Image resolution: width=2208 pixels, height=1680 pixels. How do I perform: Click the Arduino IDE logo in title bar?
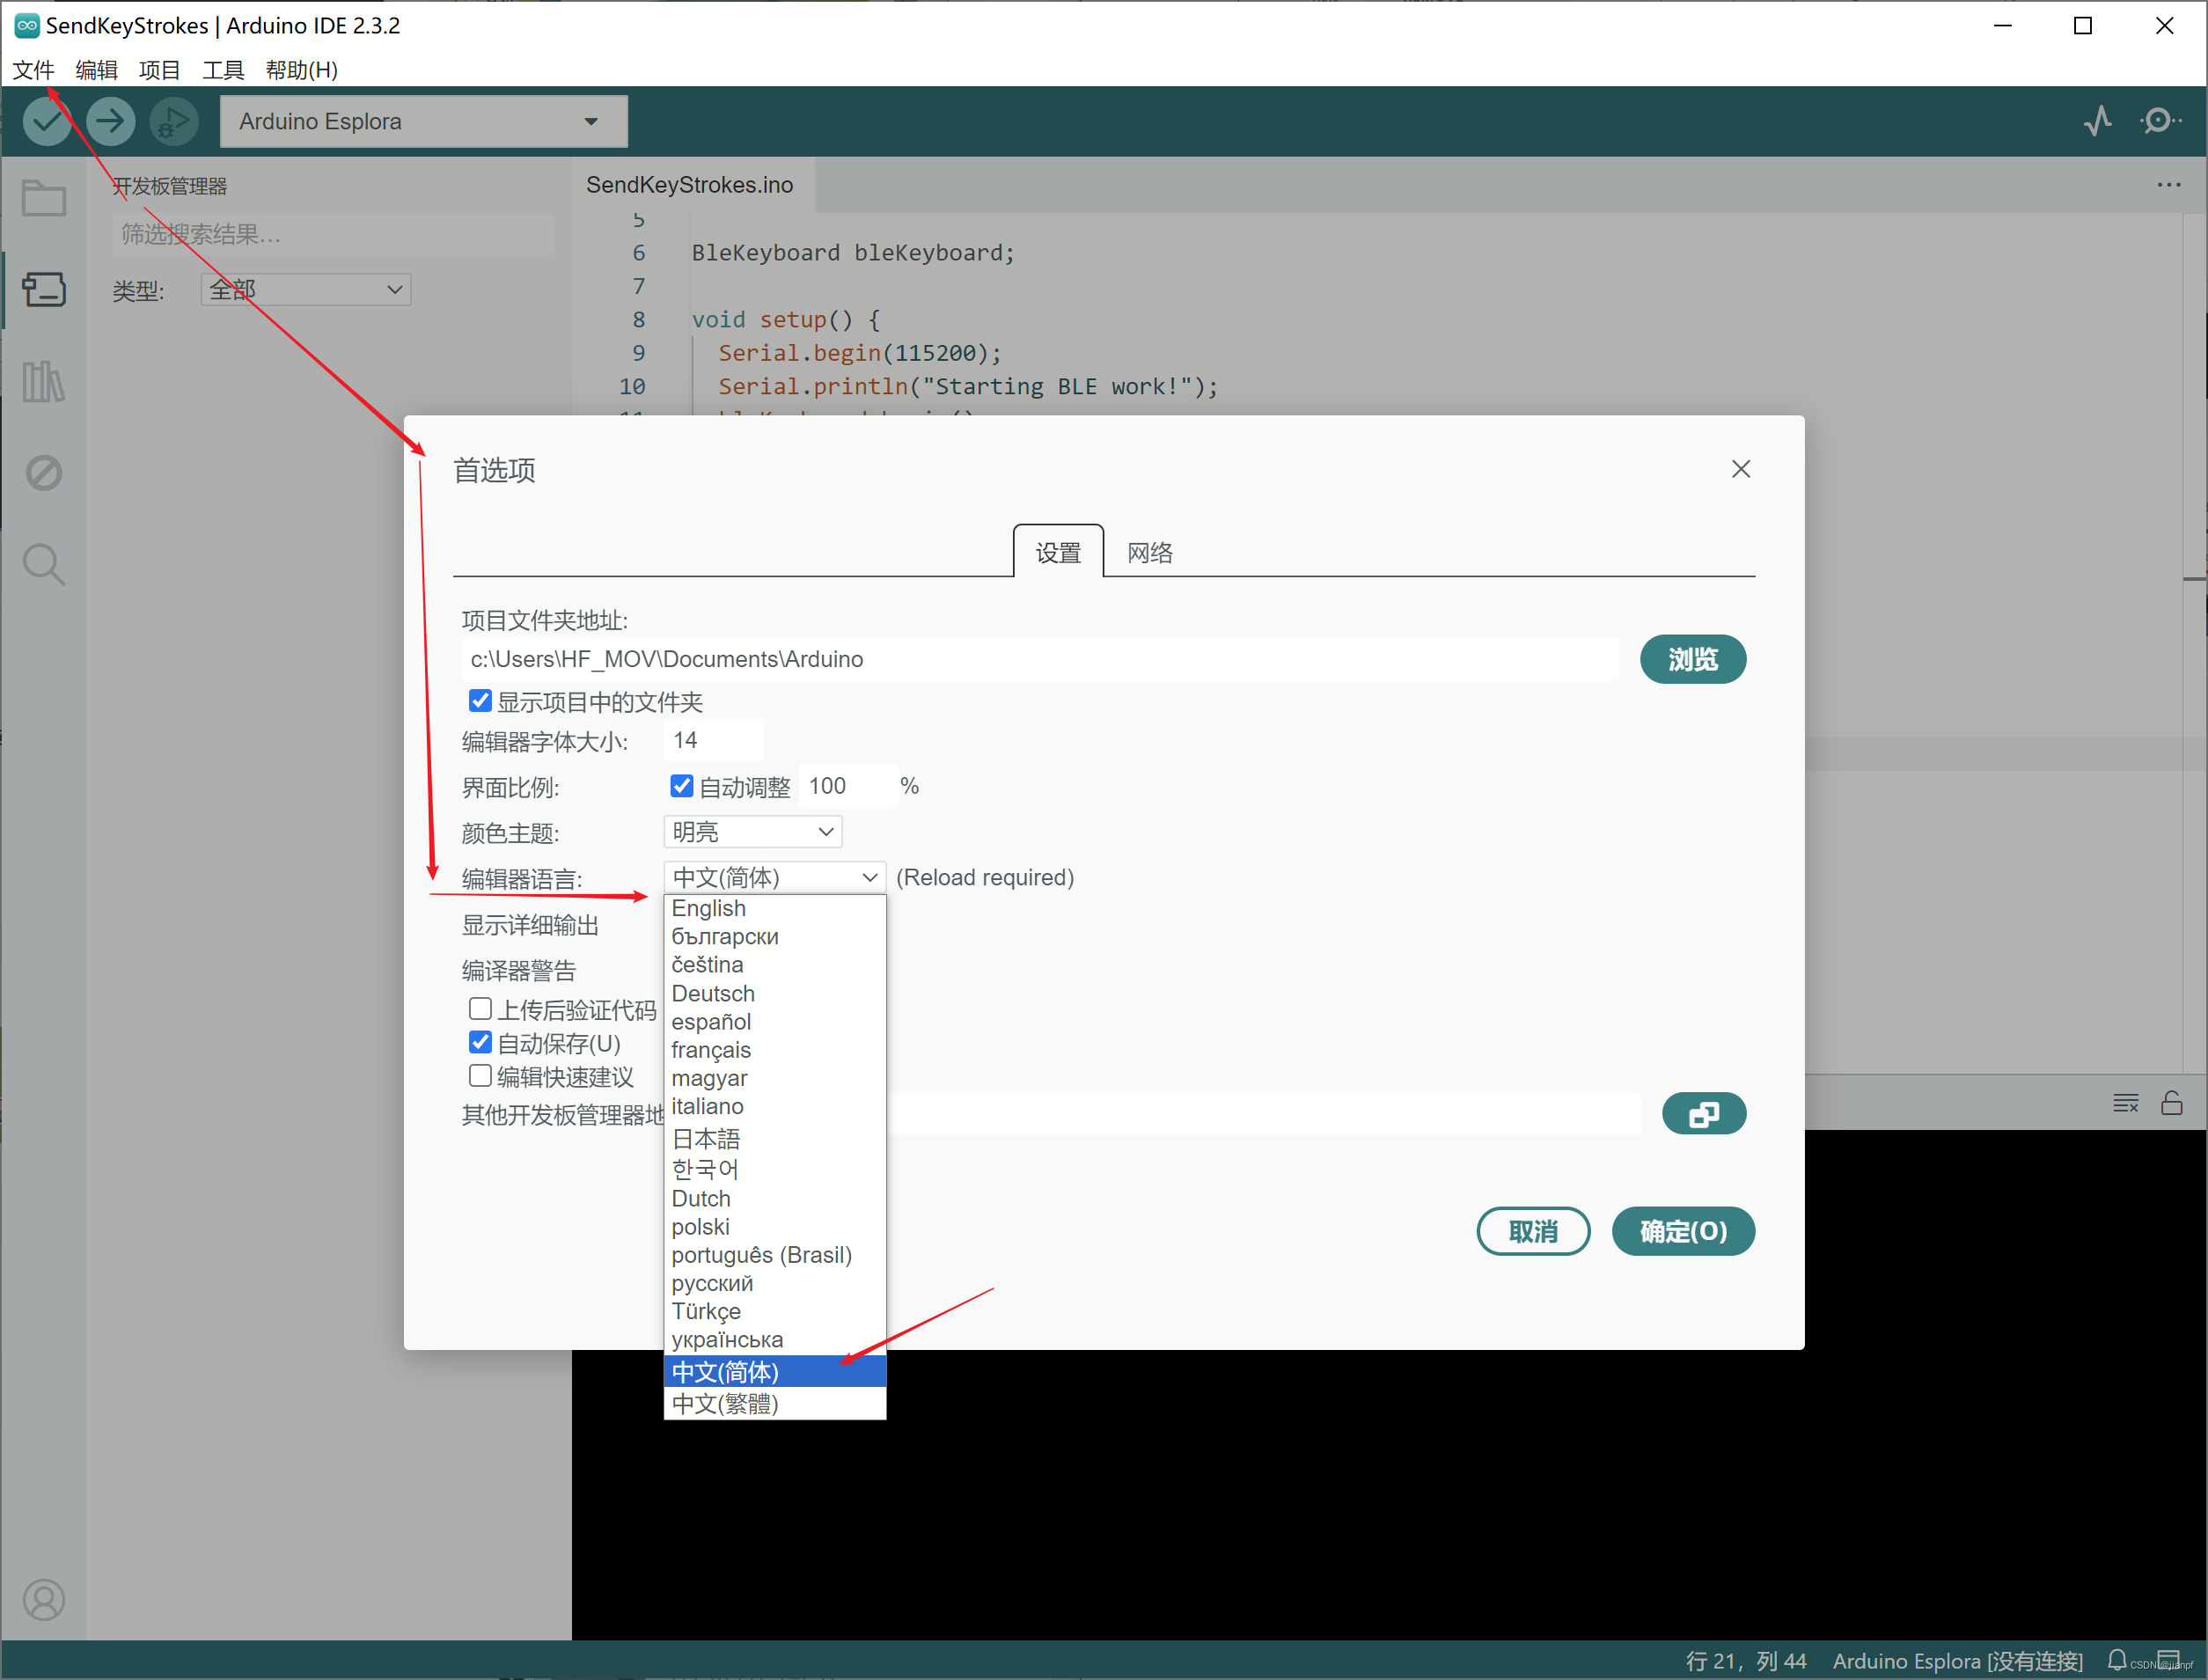[26, 26]
